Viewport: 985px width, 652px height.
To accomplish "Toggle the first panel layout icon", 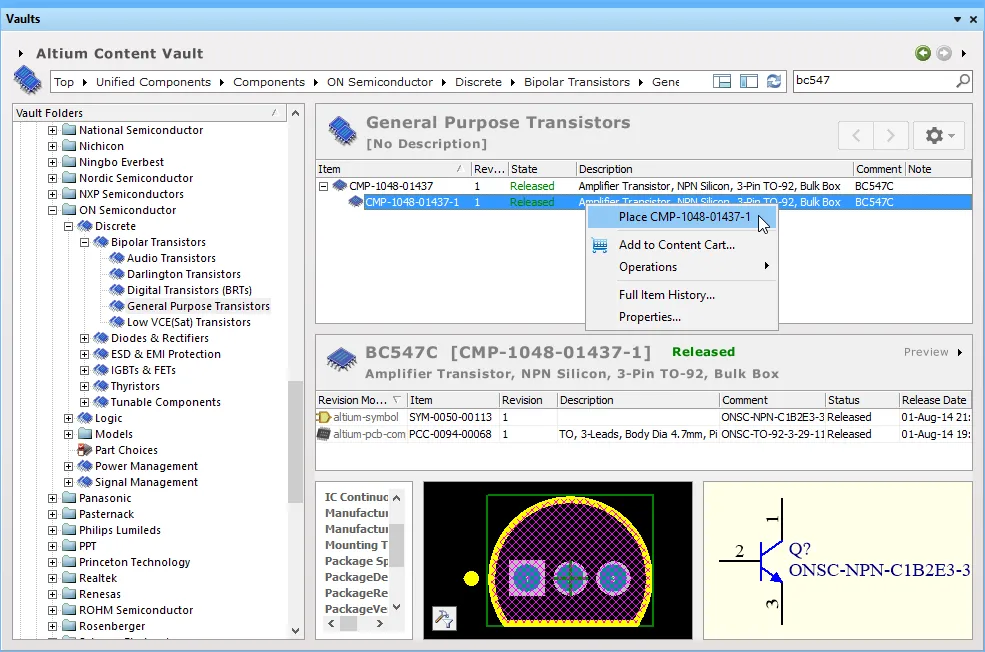I will [722, 82].
